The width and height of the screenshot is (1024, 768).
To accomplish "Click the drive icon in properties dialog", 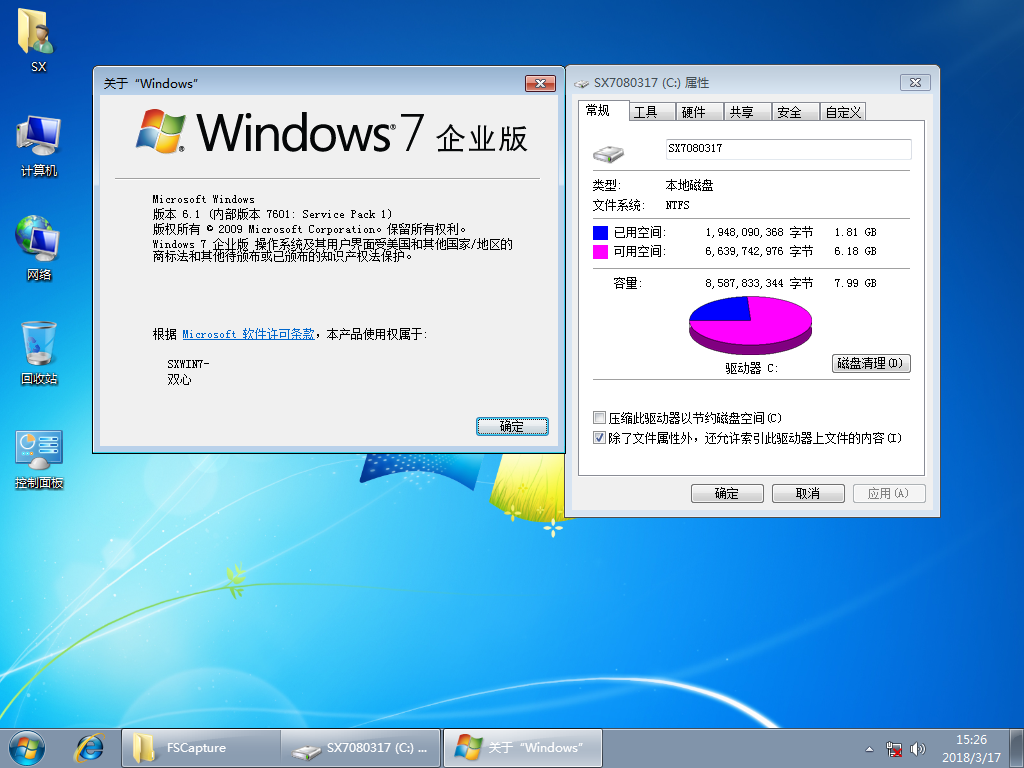I will 608,153.
